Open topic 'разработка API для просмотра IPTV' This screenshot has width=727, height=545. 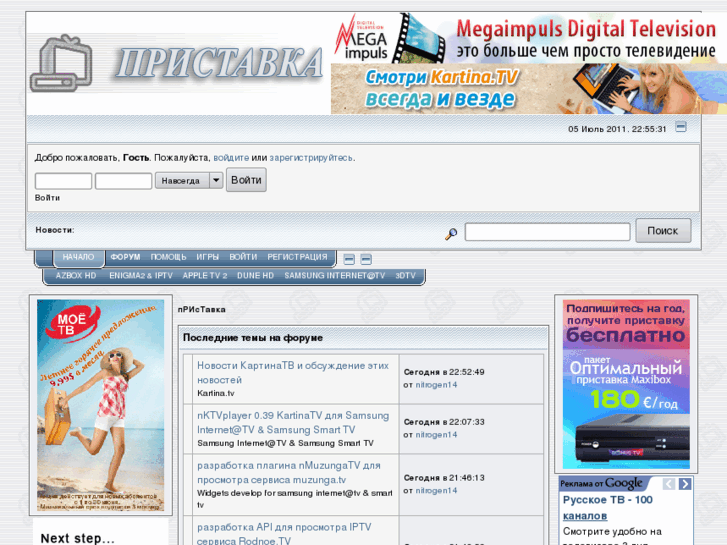[284, 534]
